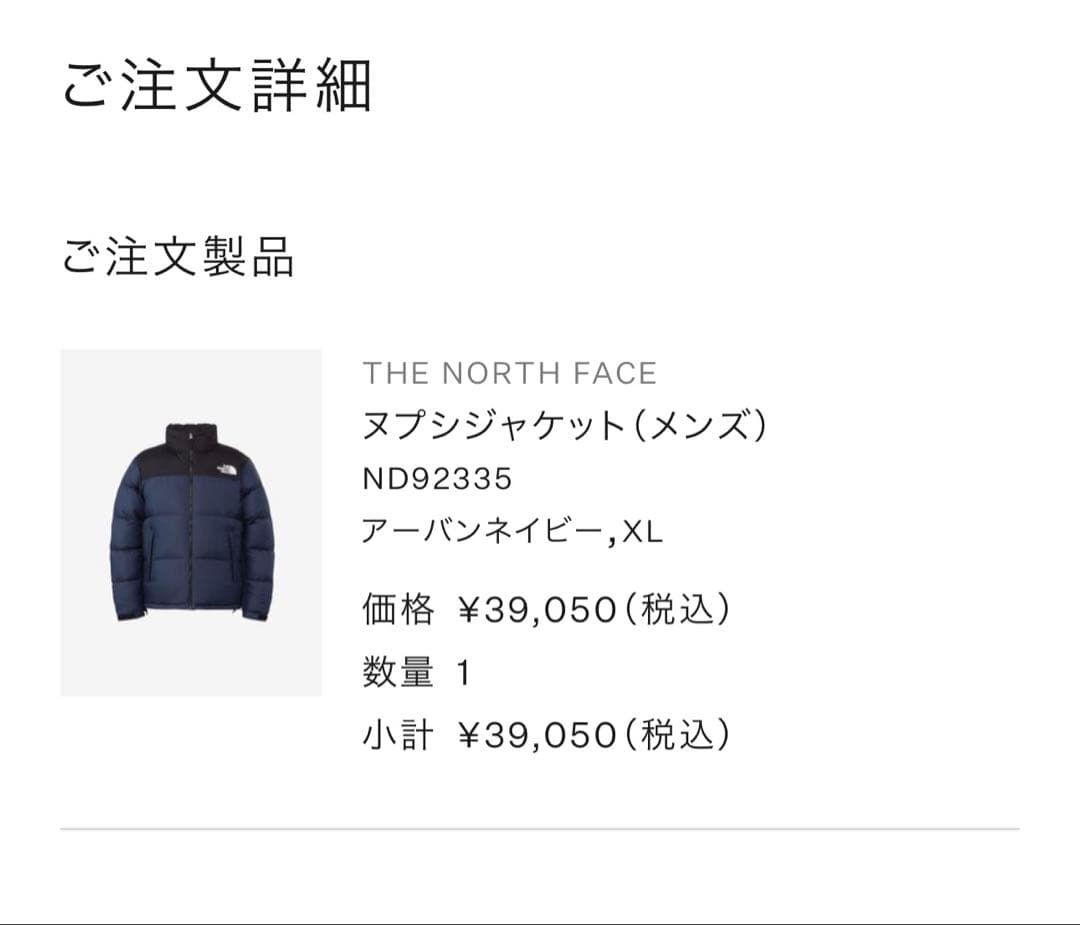The width and height of the screenshot is (1080, 925).
Task: Click the 数量 label
Action: [398, 672]
